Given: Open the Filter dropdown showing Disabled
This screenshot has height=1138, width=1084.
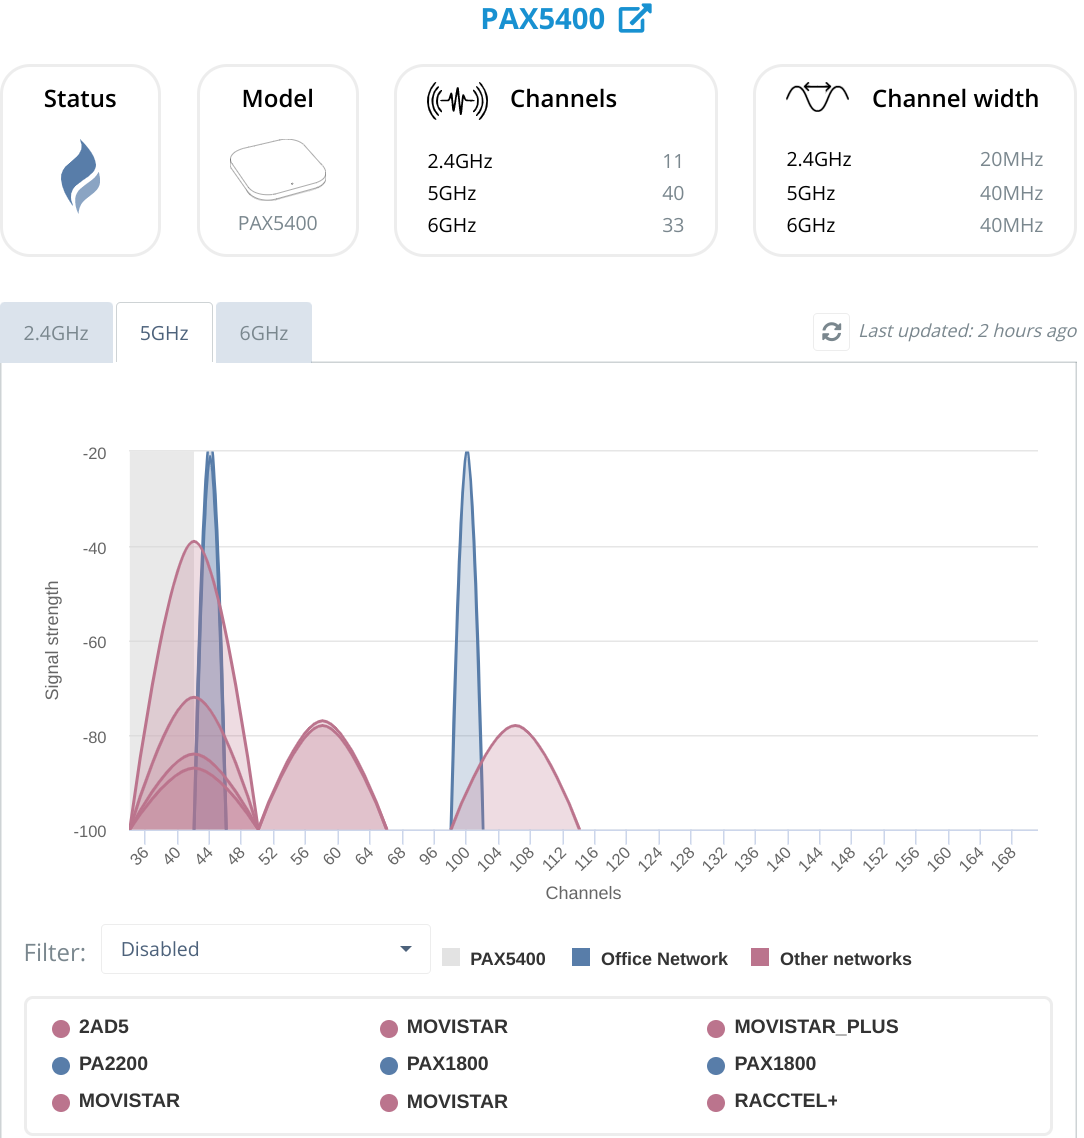Looking at the screenshot, I should (265, 949).
